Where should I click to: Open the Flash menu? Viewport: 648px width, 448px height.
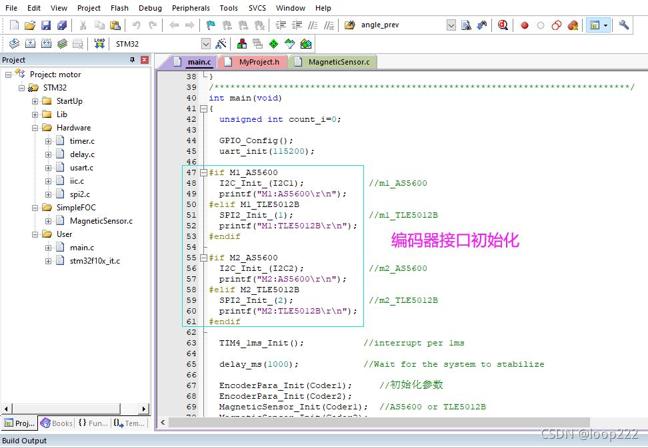[x=119, y=8]
